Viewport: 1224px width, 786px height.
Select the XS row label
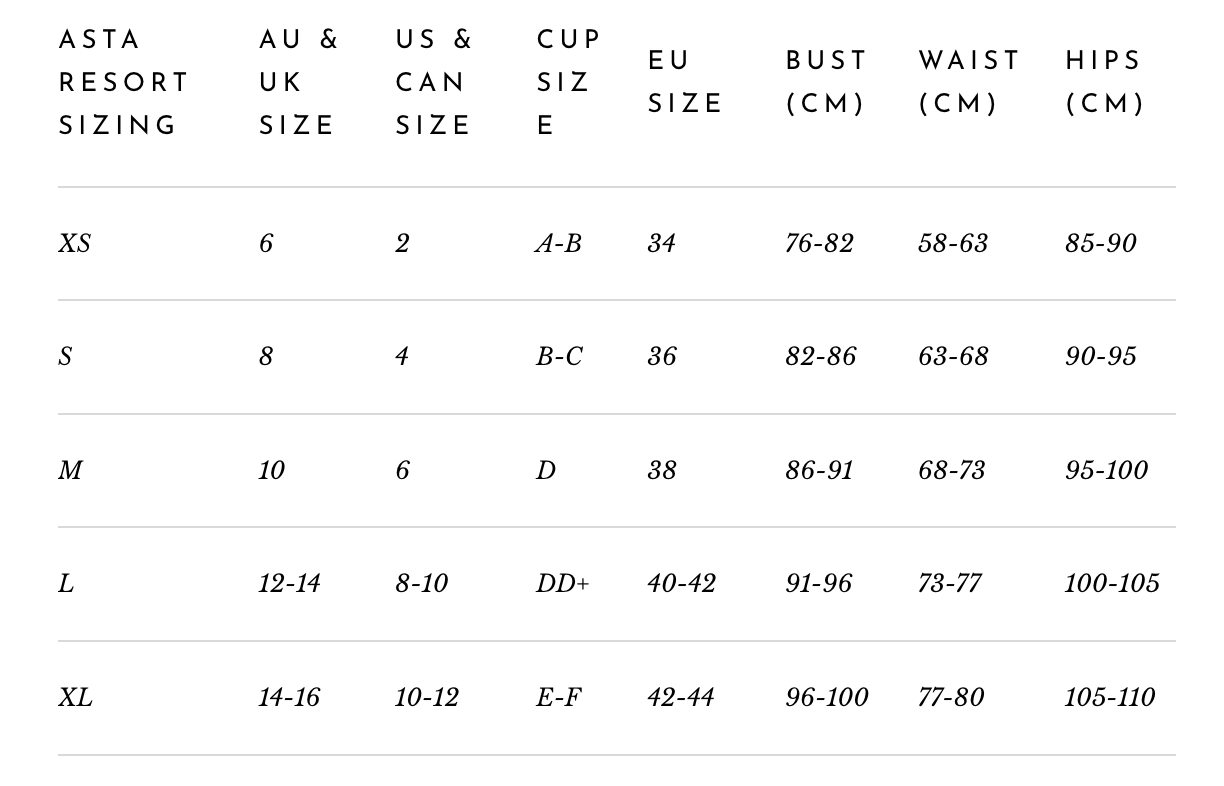74,243
